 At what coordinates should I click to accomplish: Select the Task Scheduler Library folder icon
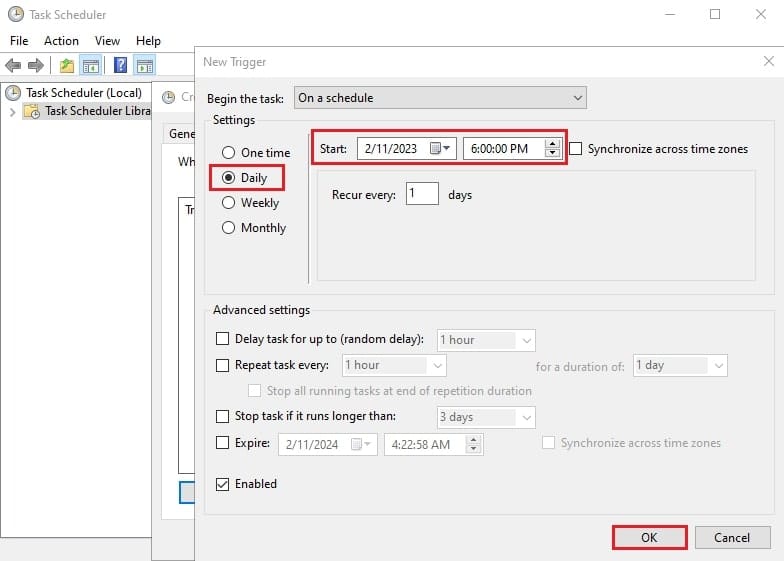33,111
